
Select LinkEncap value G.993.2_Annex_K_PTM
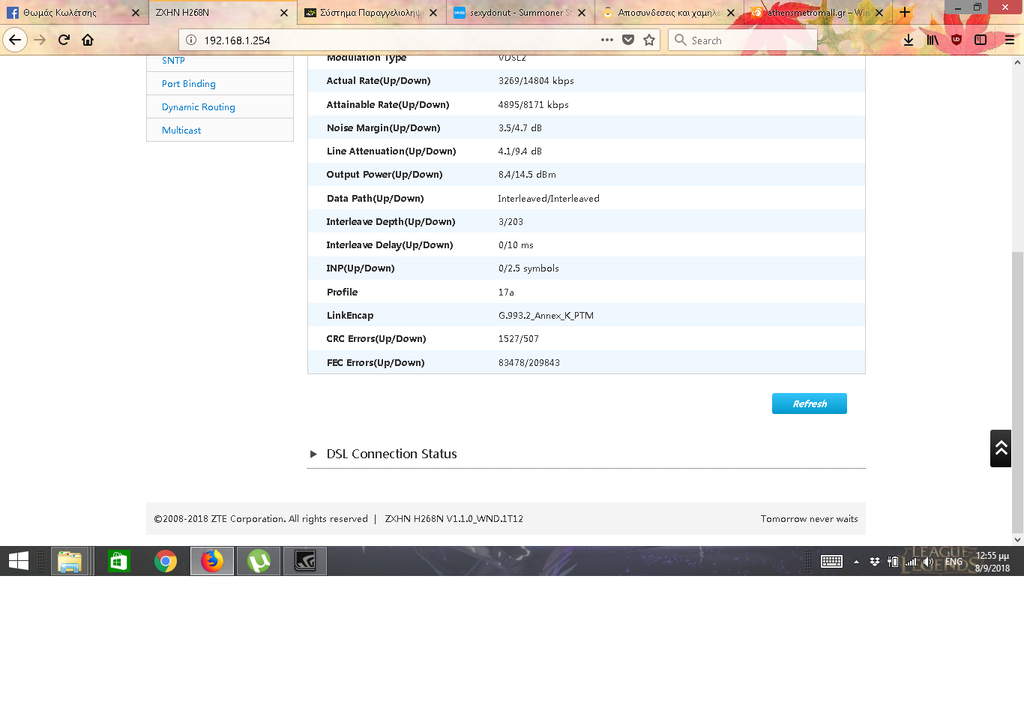546,316
